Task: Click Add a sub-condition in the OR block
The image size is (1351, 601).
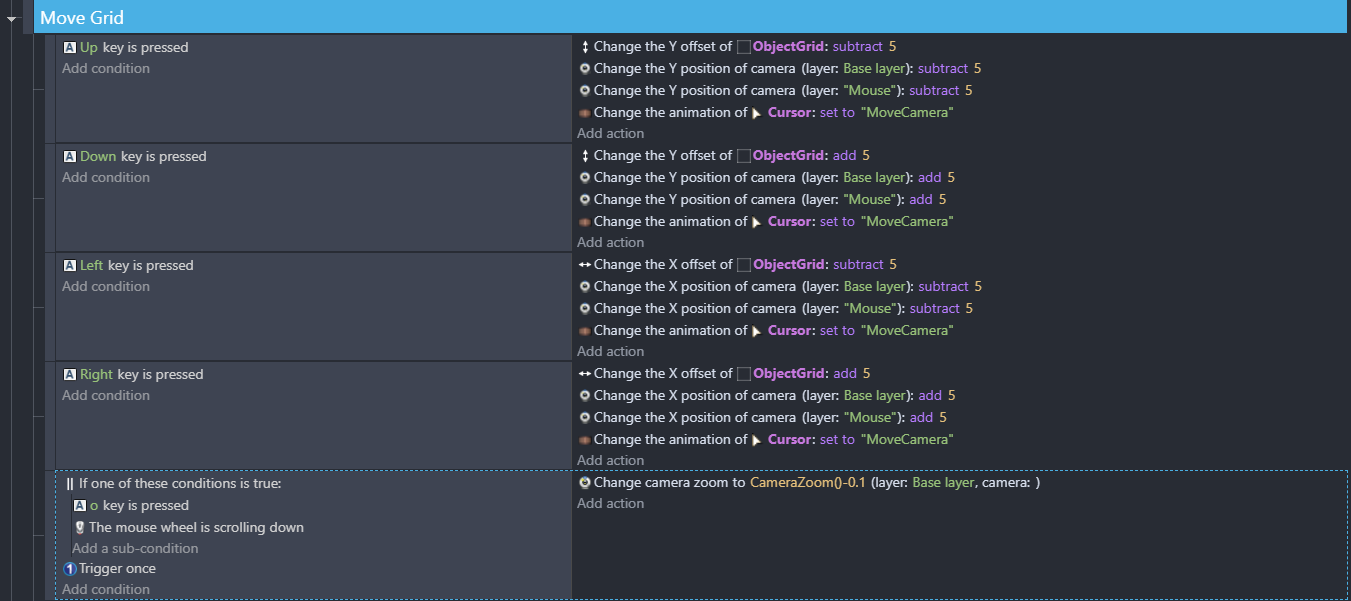Action: pyautogui.click(x=135, y=548)
